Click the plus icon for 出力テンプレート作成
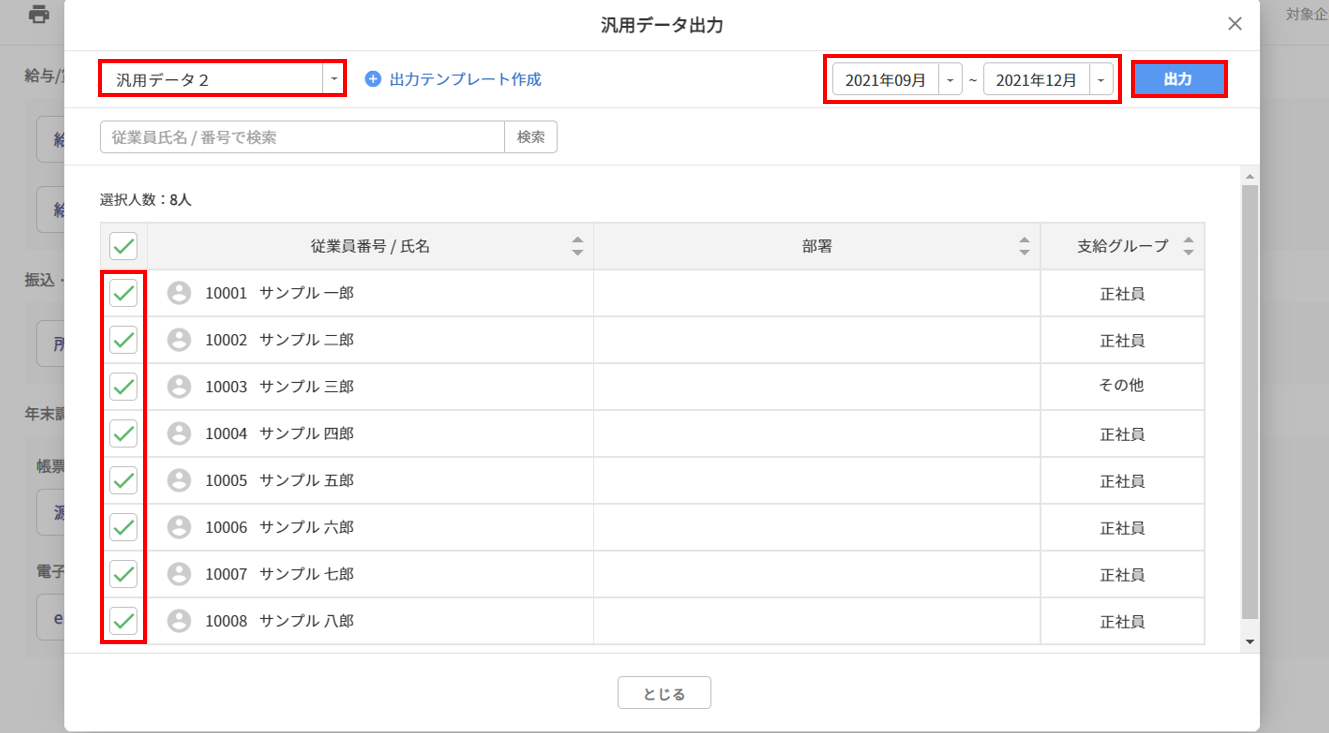The width and height of the screenshot is (1329, 733). [x=373, y=79]
